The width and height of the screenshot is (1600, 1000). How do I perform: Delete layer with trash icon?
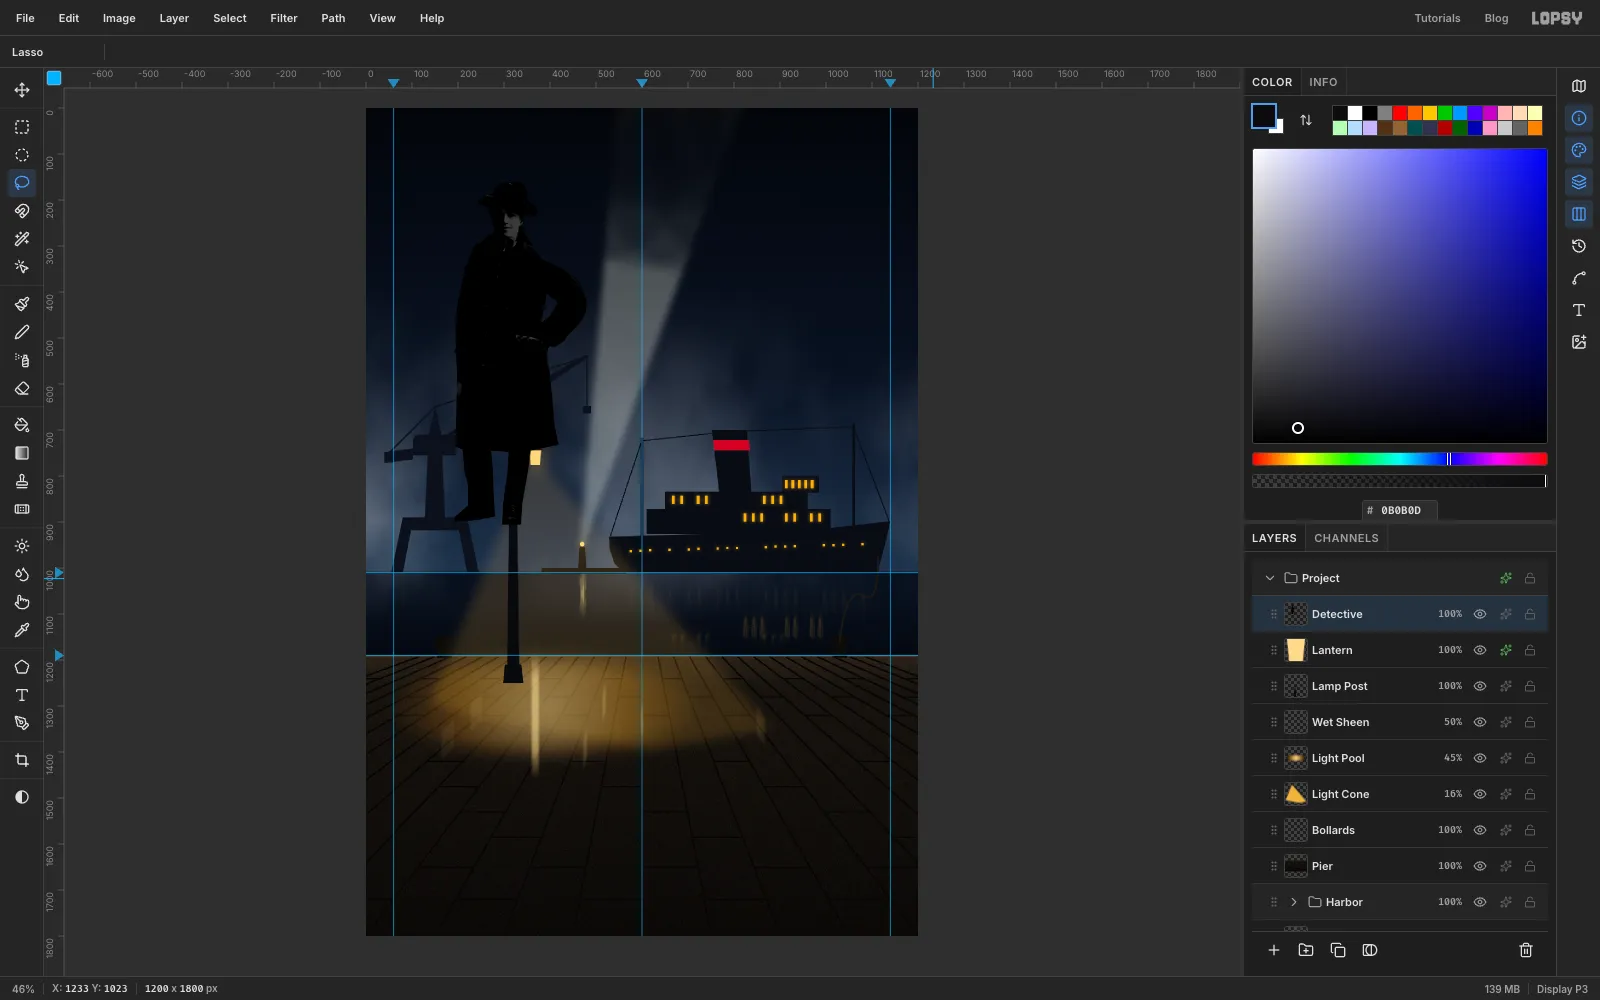(1526, 950)
